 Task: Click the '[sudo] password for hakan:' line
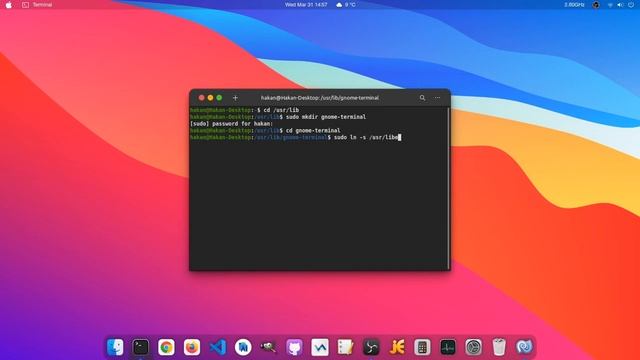(x=231, y=124)
